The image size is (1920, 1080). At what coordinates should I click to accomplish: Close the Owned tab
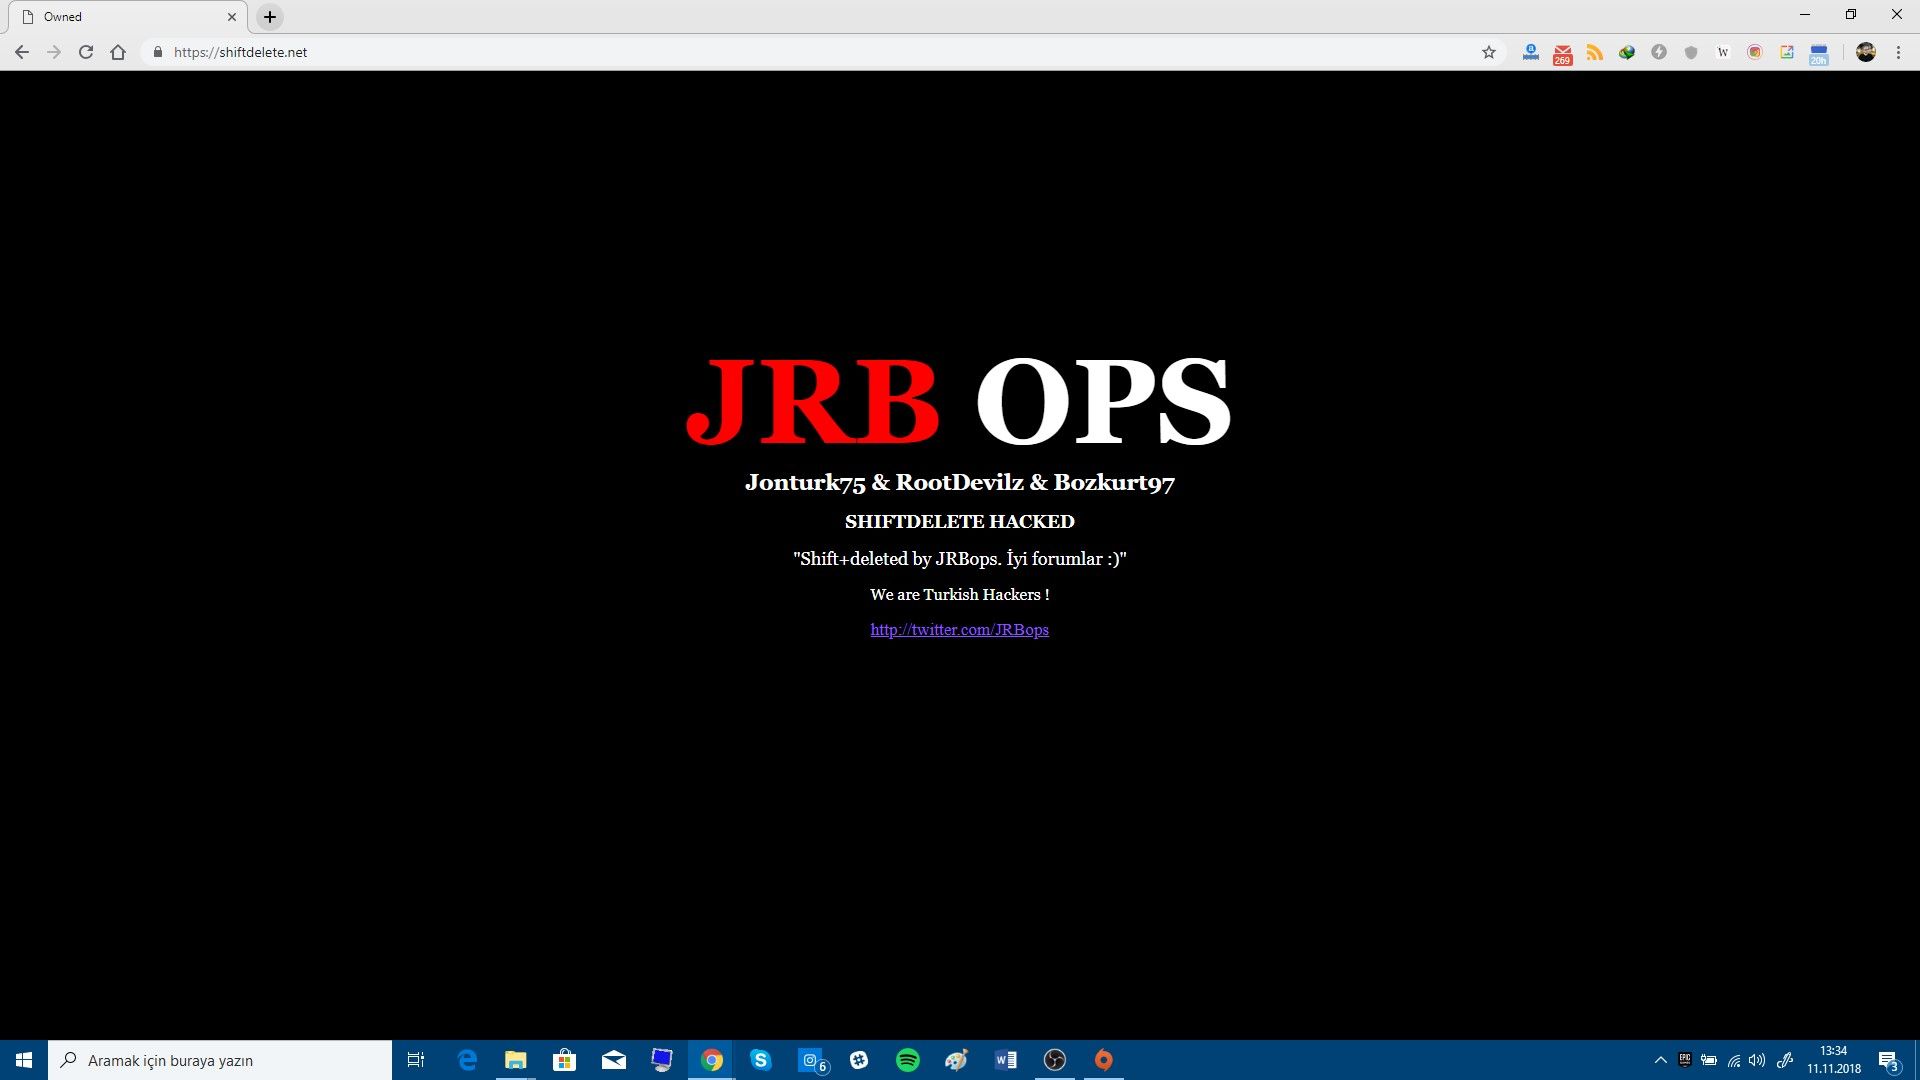coord(232,17)
